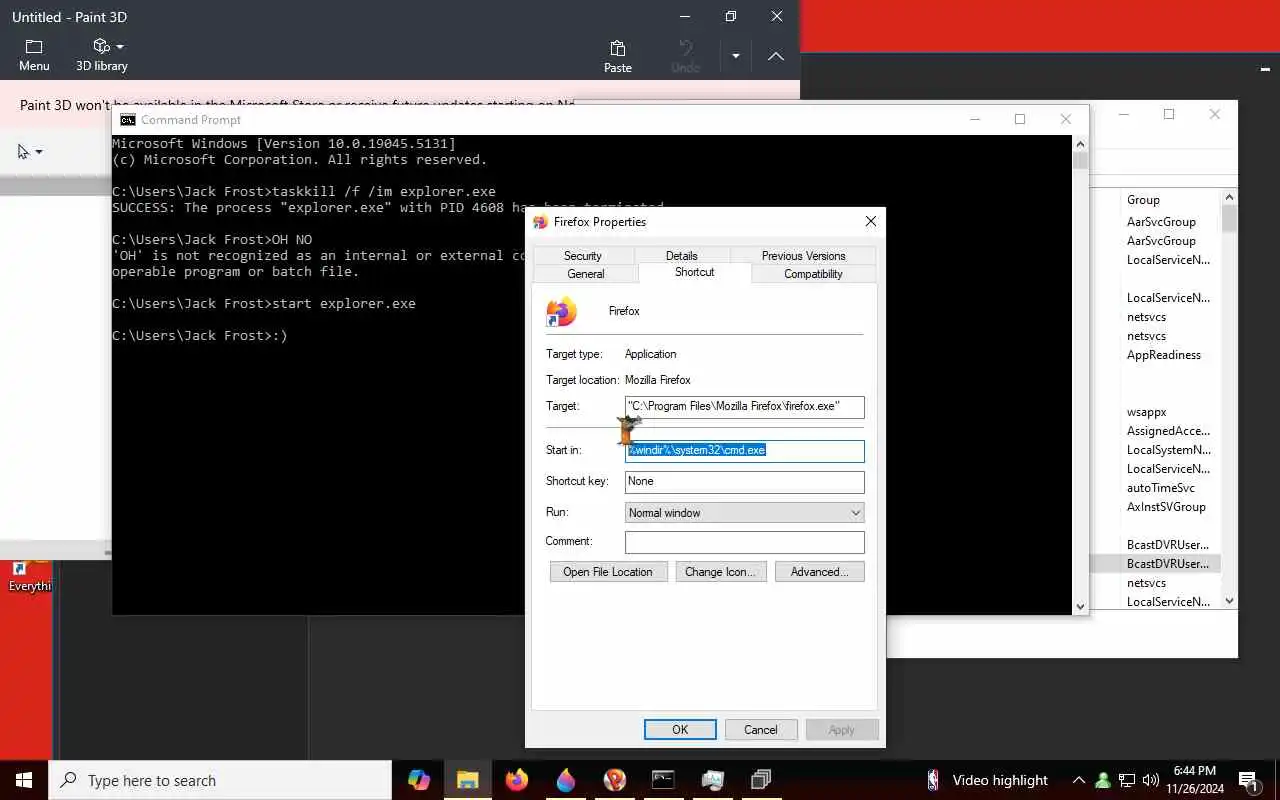Image resolution: width=1280 pixels, height=800 pixels.
Task: Click the taskbar icon right of Command Prompt
Action: coord(712,780)
